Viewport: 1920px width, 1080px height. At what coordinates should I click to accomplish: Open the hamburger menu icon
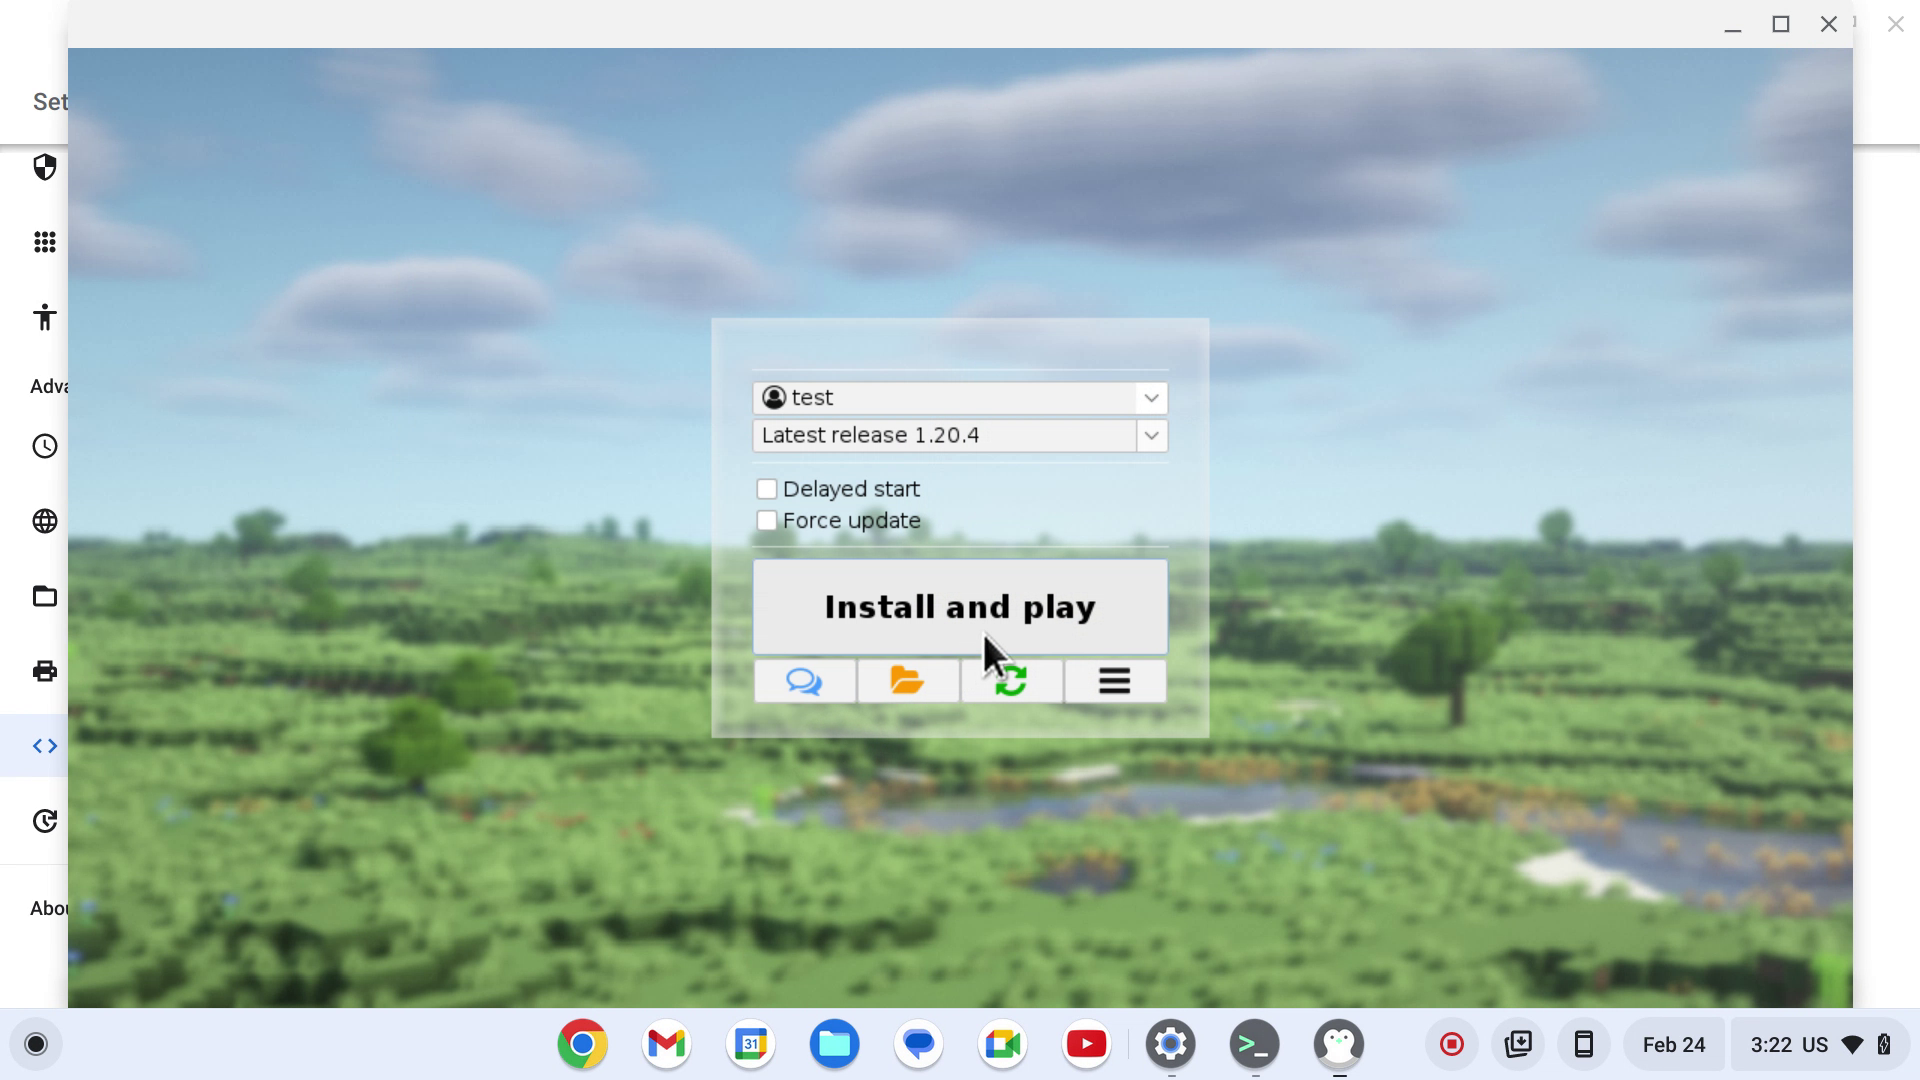(1114, 680)
